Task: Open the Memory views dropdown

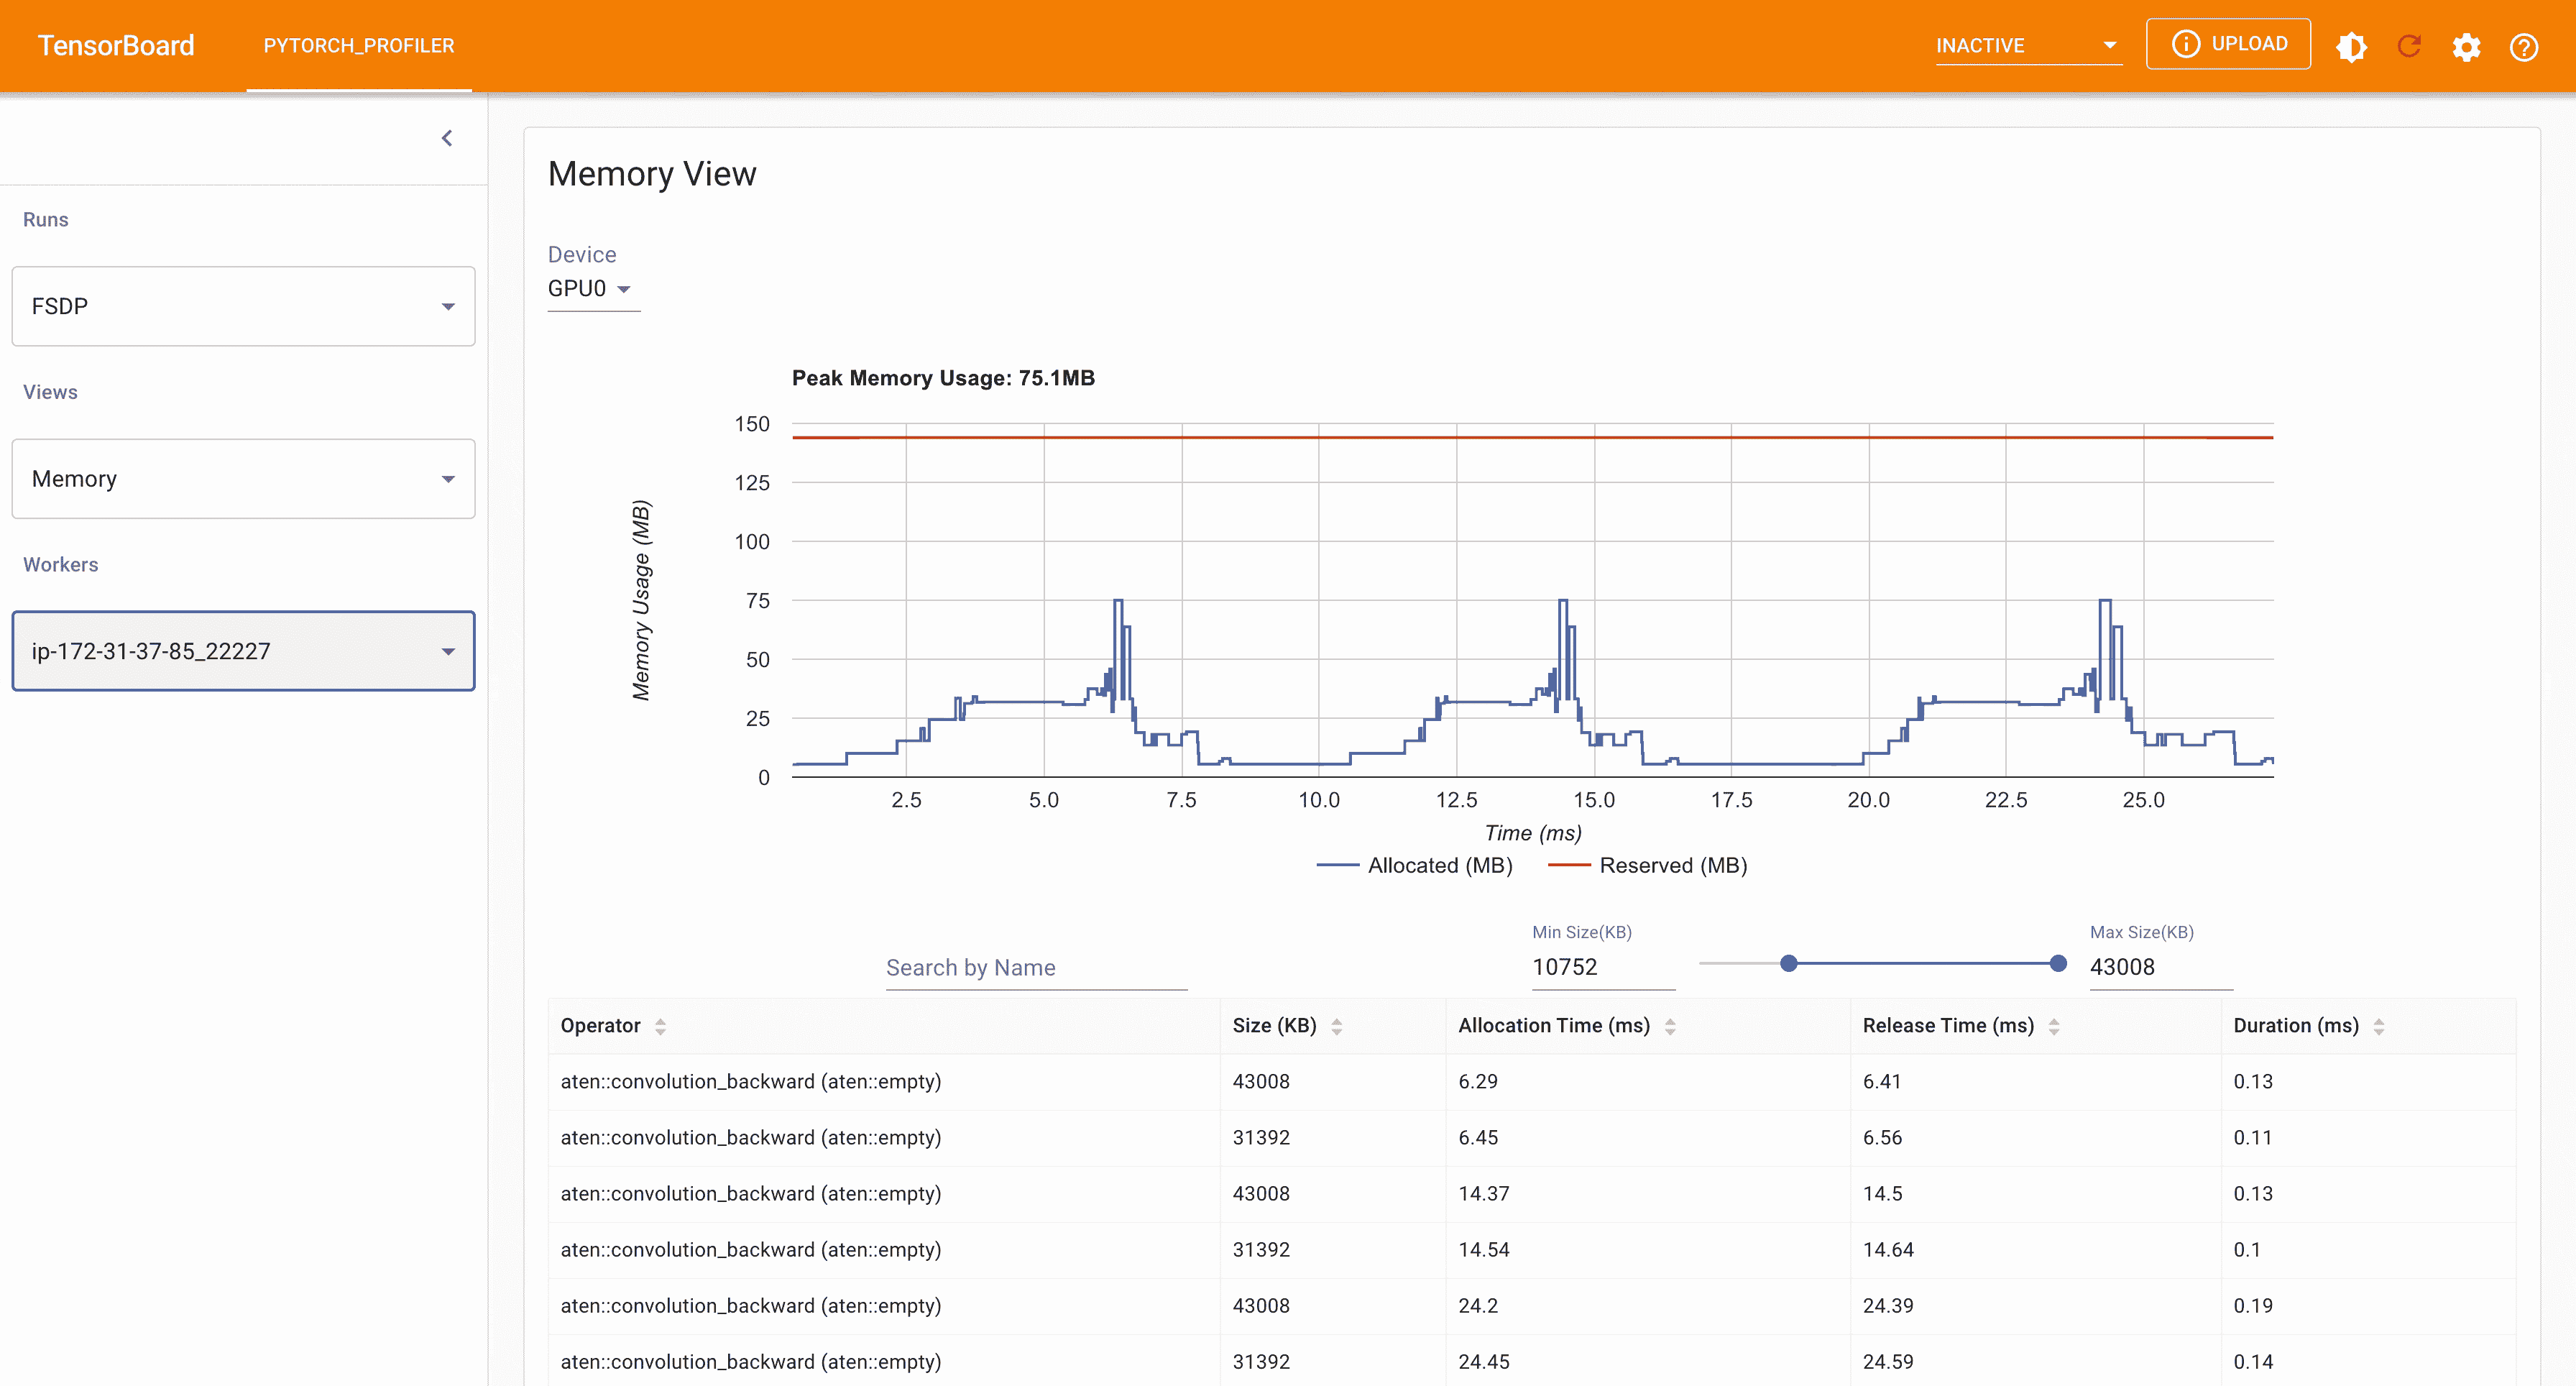Action: 243,479
